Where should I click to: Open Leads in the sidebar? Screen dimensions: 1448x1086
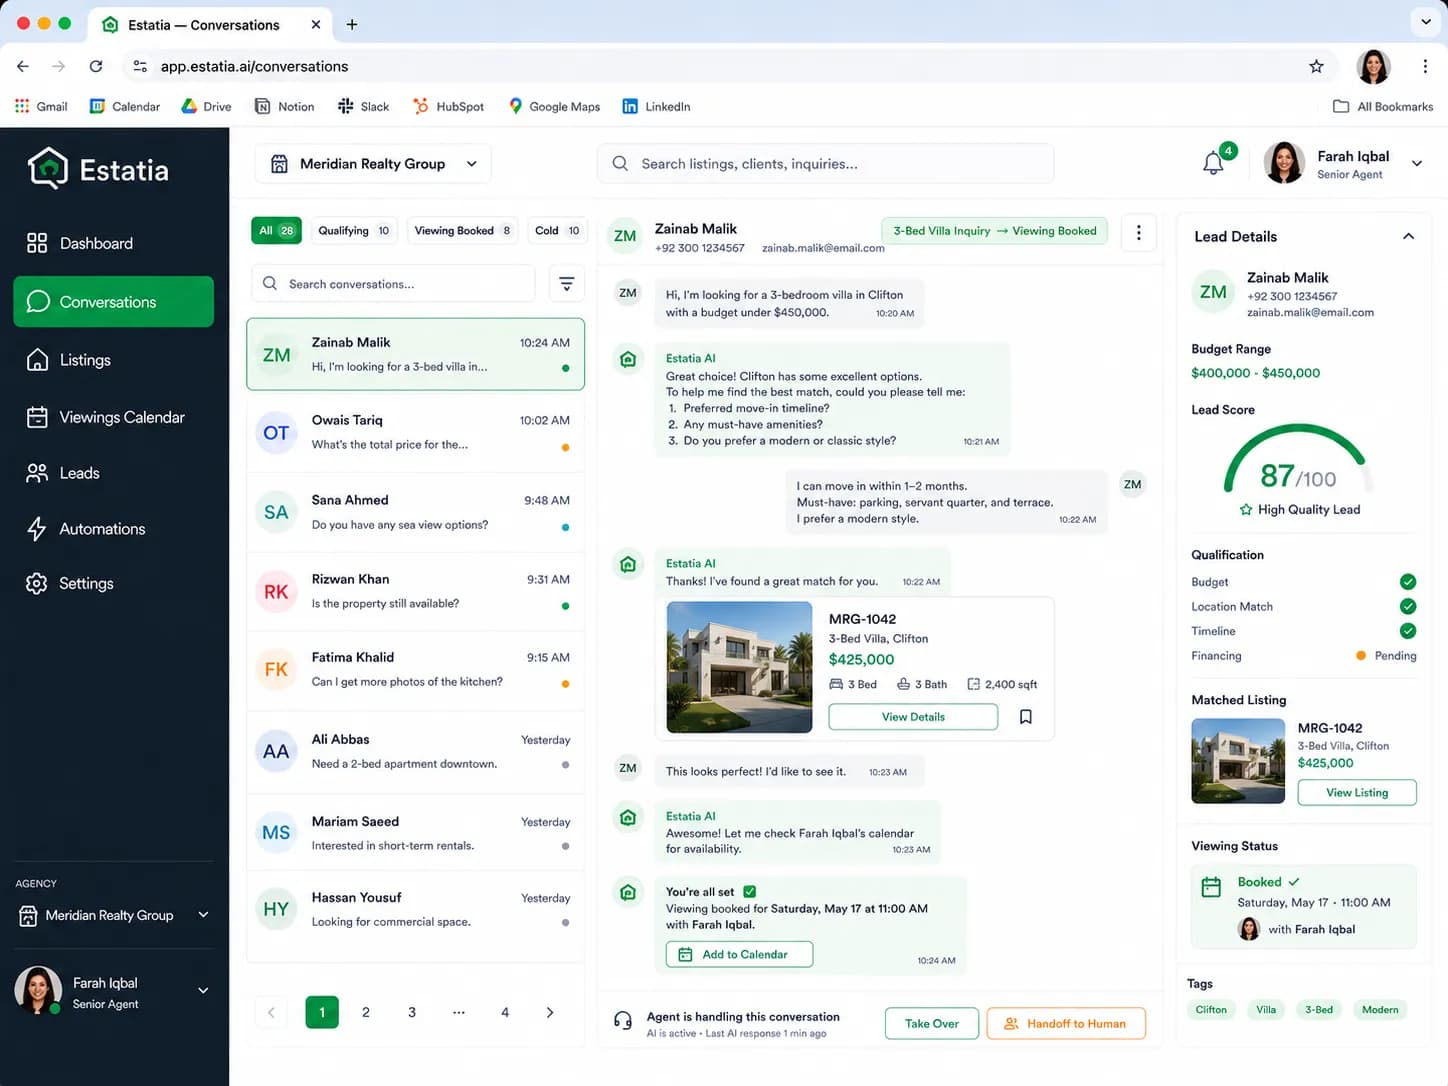pos(114,473)
